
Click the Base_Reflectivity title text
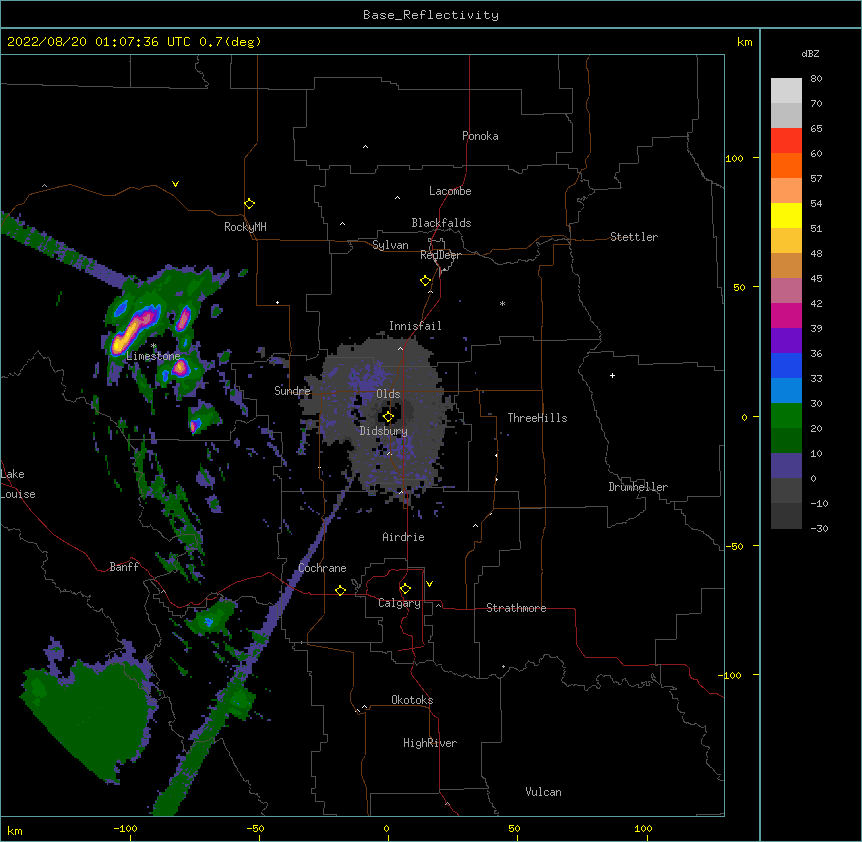pos(431,15)
